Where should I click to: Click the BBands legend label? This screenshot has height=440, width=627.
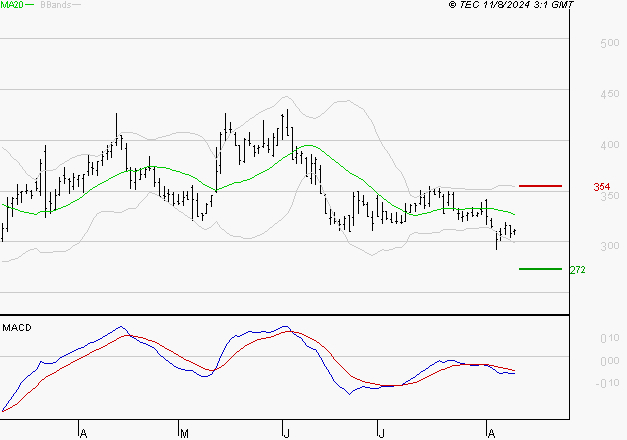[56, 5]
